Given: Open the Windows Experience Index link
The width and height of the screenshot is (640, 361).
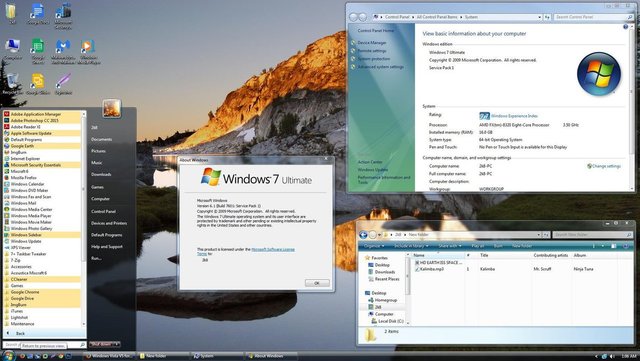Looking at the screenshot, I should pyautogui.click(x=514, y=116).
